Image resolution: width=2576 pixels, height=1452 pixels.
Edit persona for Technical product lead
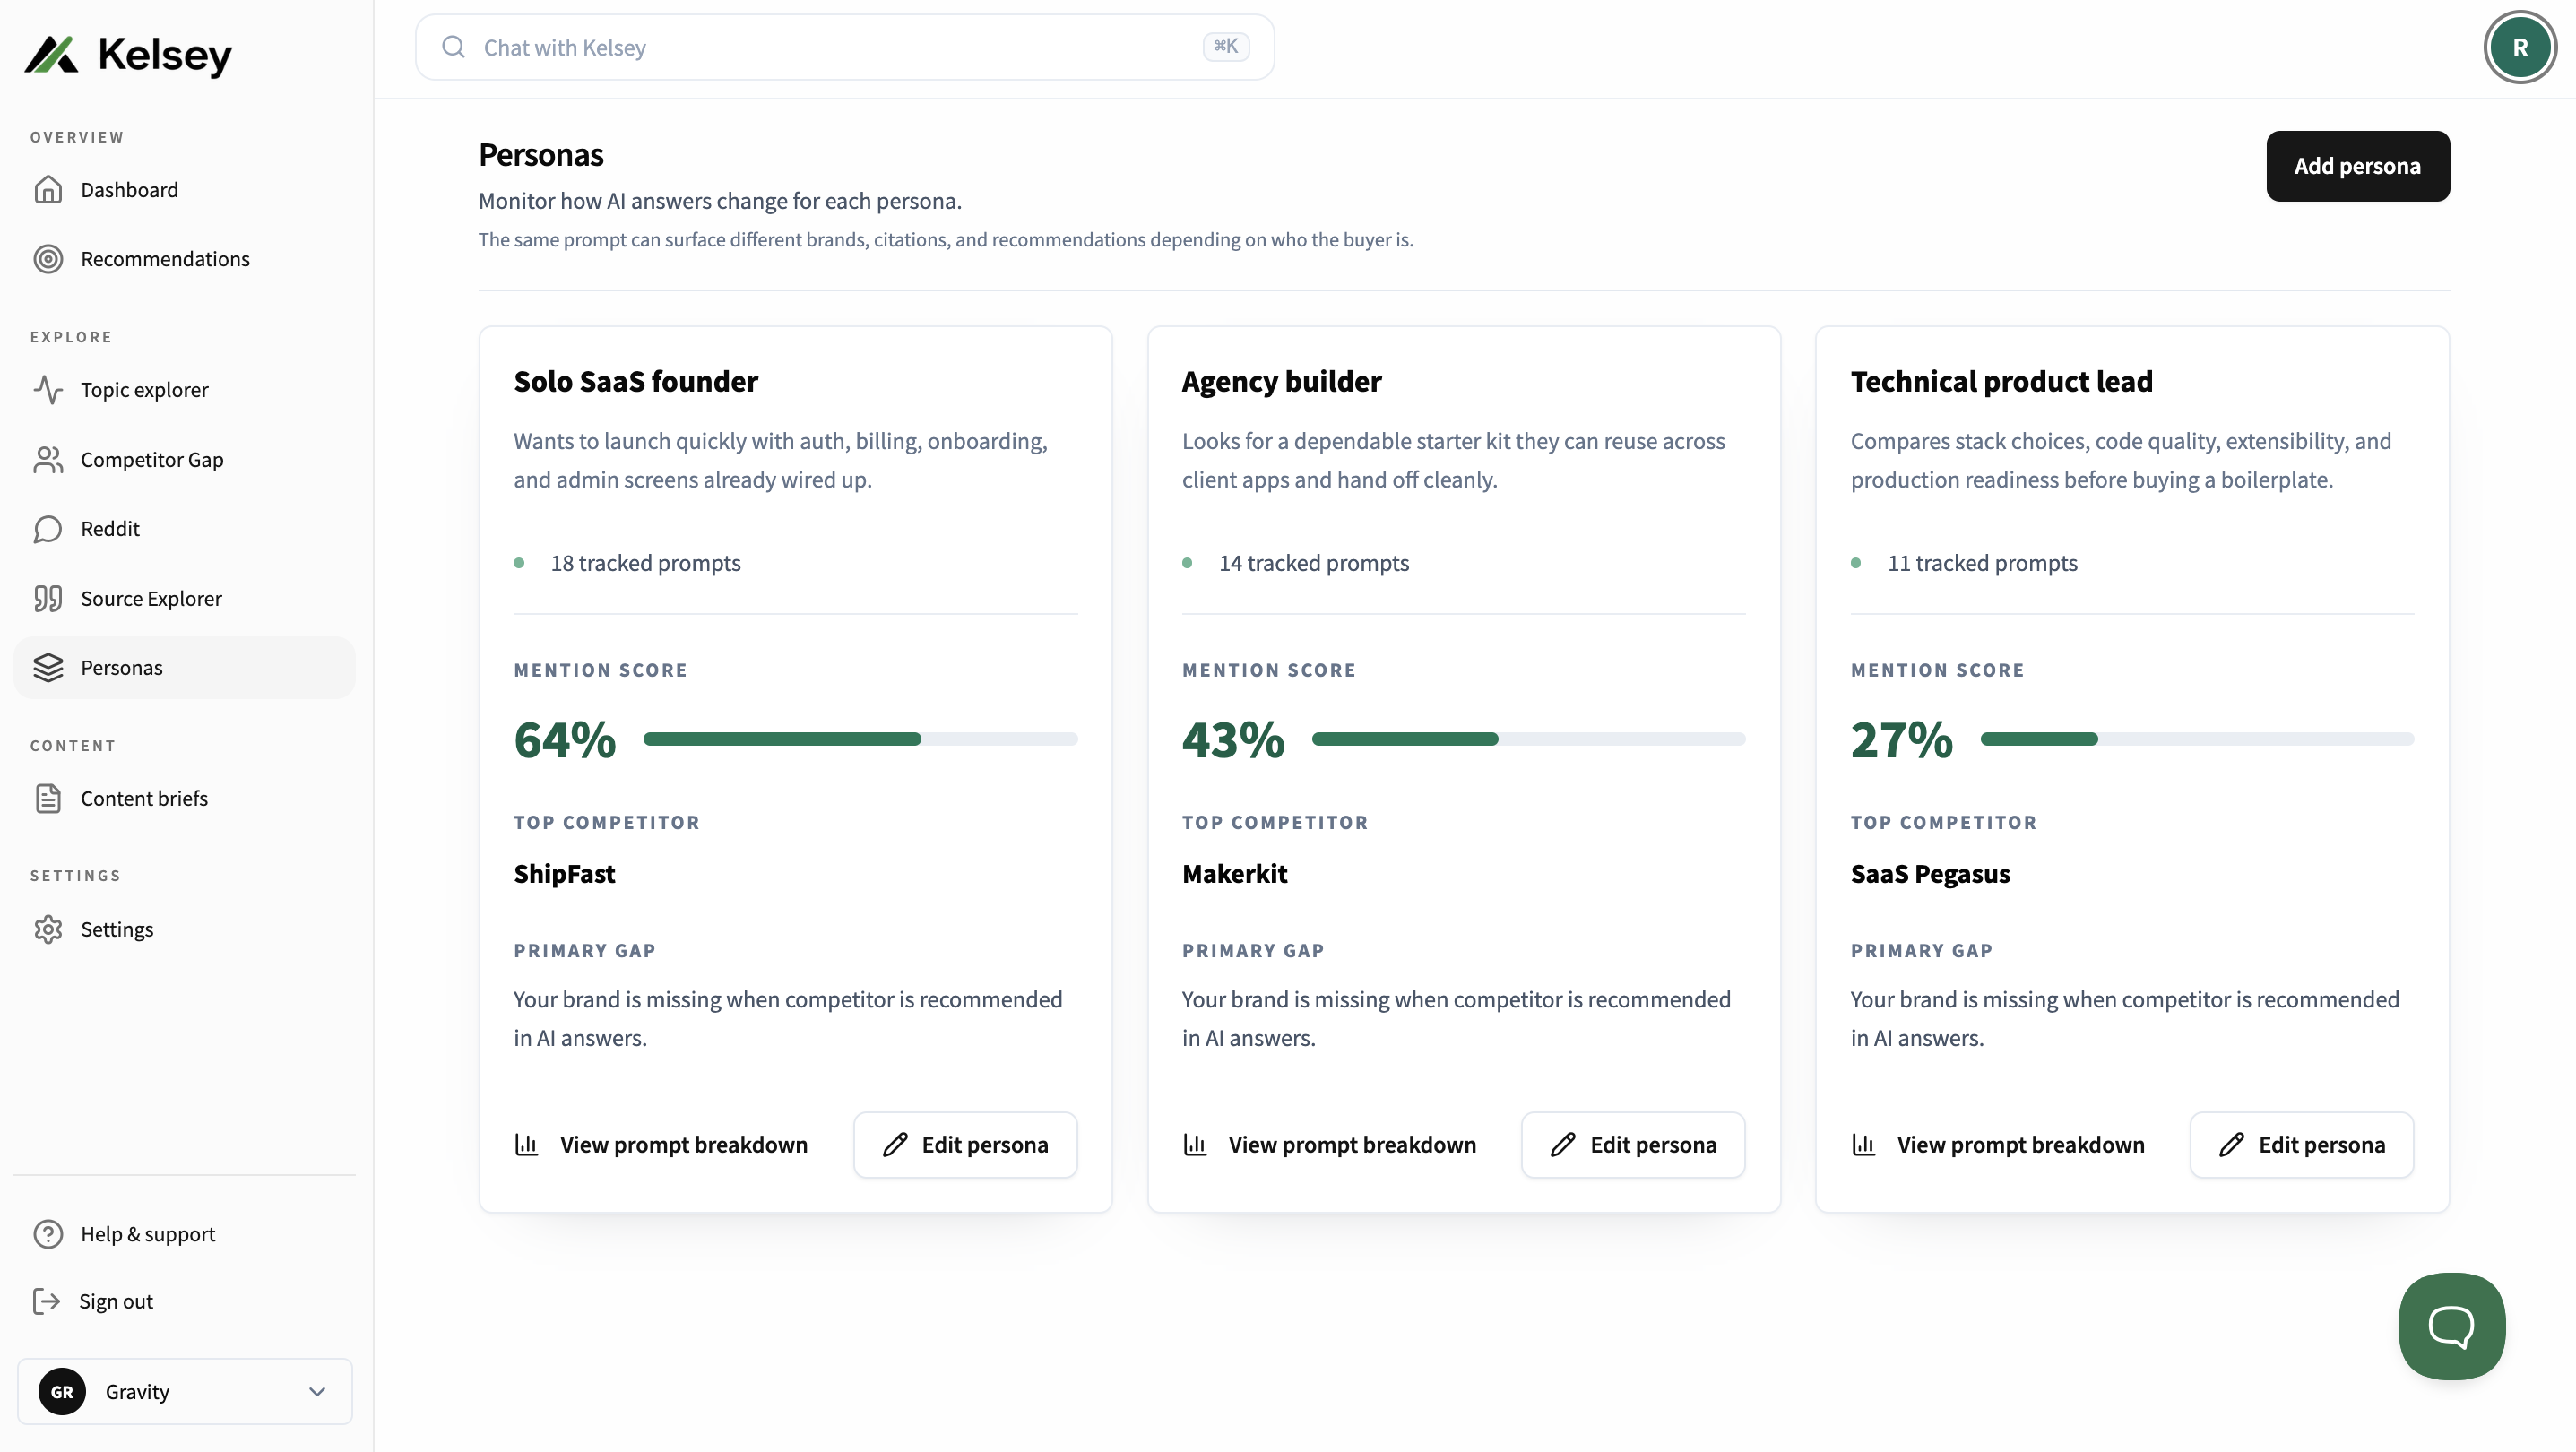click(x=2302, y=1144)
